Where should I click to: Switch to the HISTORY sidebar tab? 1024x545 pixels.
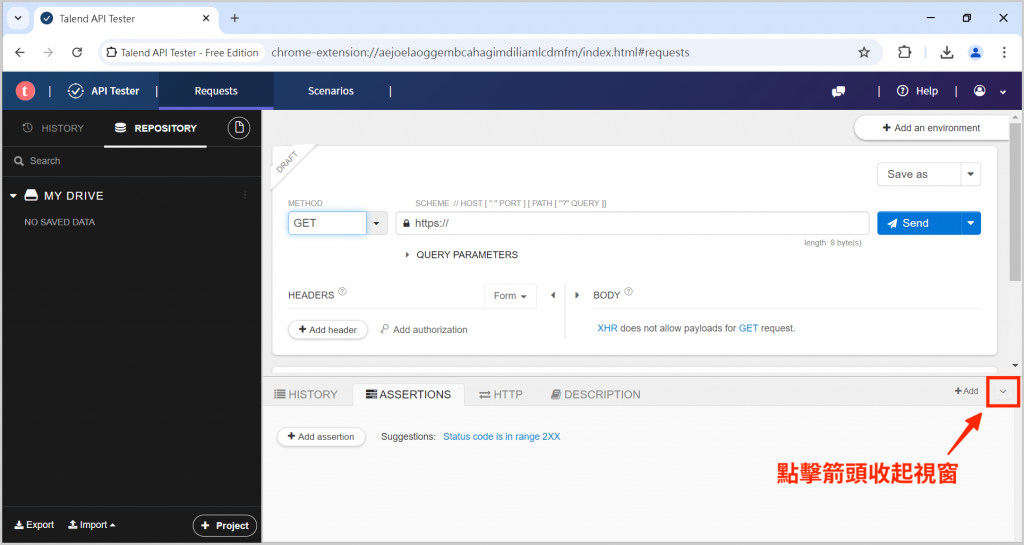[x=53, y=128]
